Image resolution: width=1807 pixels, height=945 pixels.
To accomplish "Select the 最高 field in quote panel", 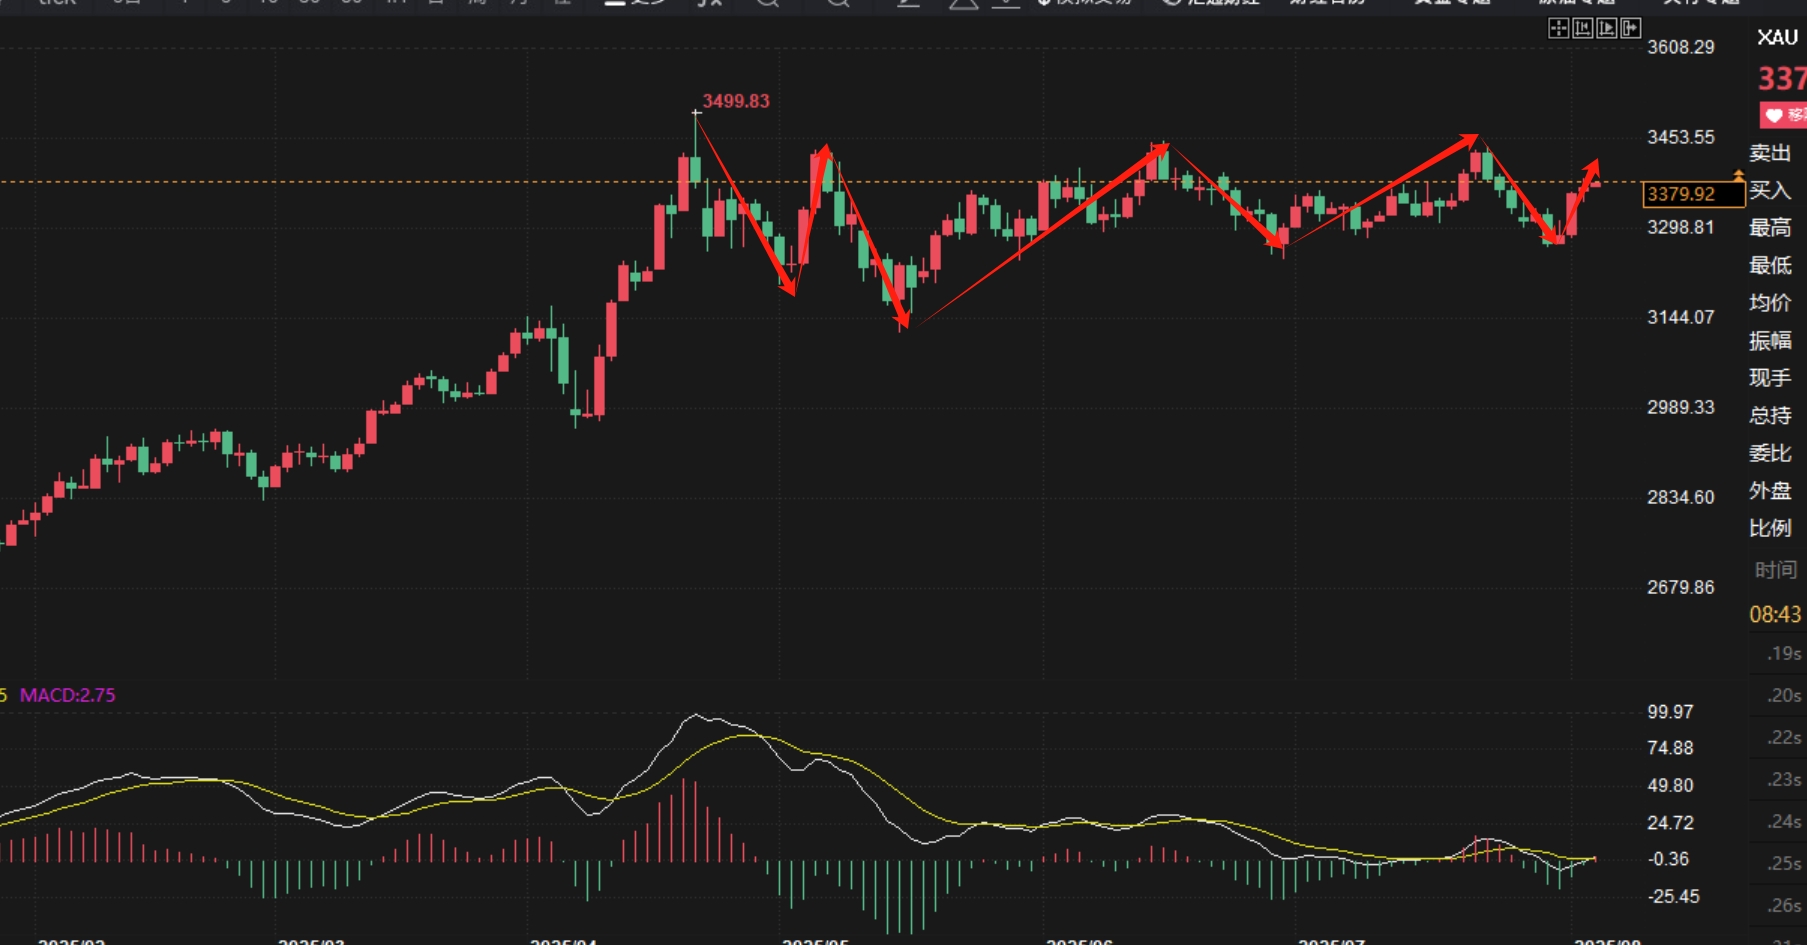I will [x=1770, y=228].
